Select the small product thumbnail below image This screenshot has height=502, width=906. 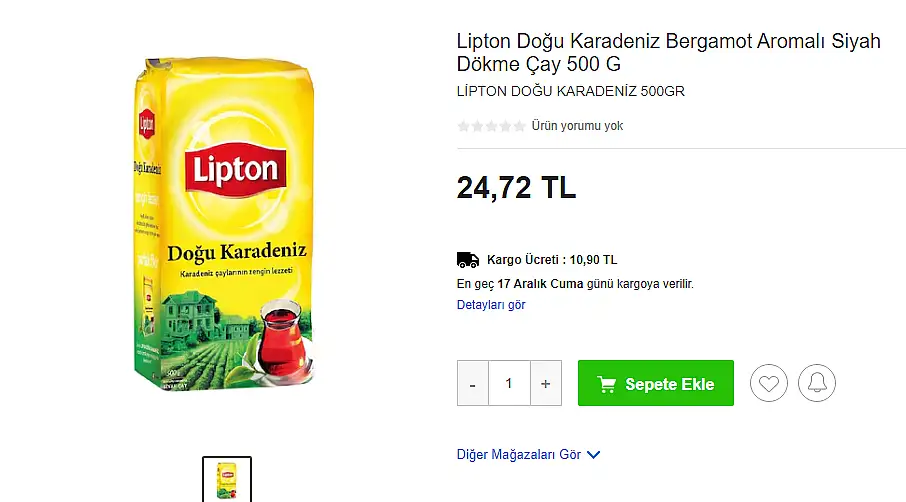226,479
